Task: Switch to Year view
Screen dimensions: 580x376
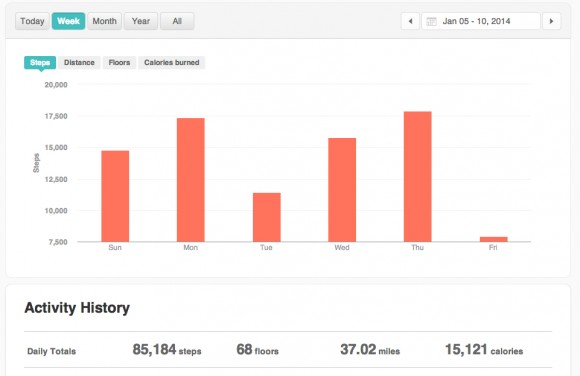Action: tap(141, 21)
